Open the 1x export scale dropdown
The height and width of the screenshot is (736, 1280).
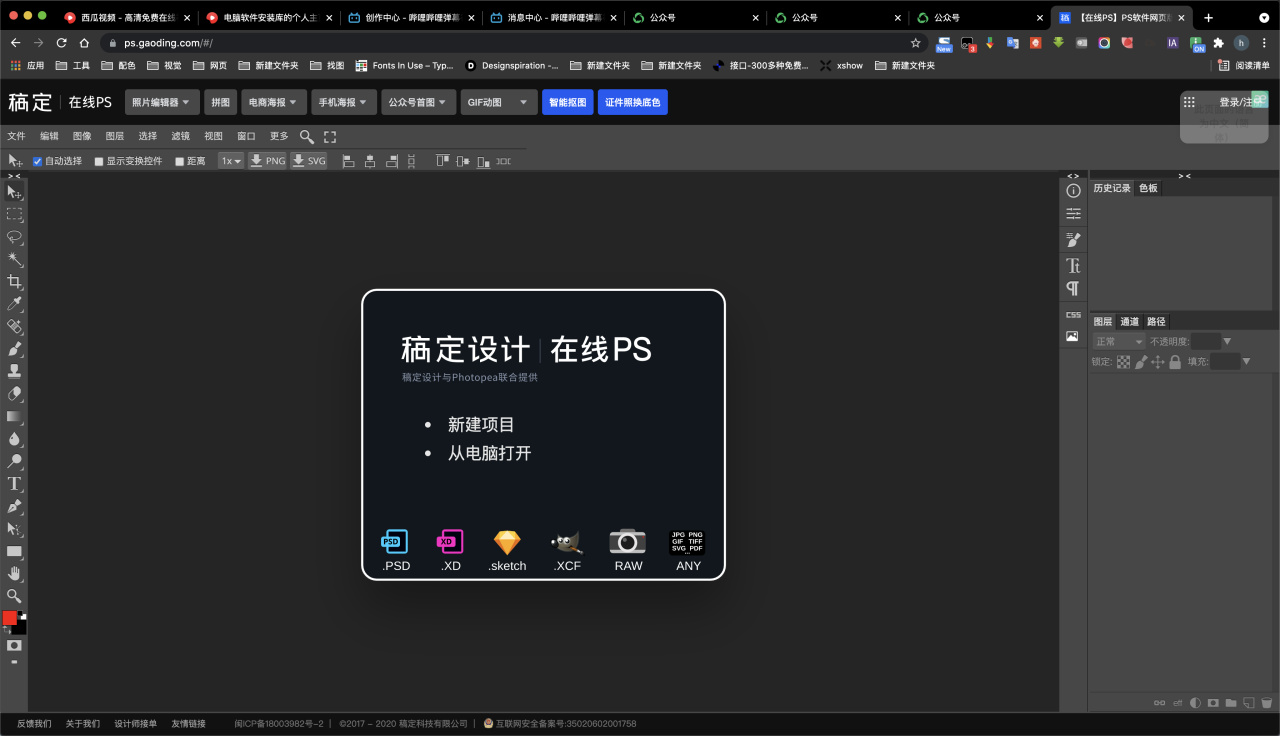pos(231,161)
